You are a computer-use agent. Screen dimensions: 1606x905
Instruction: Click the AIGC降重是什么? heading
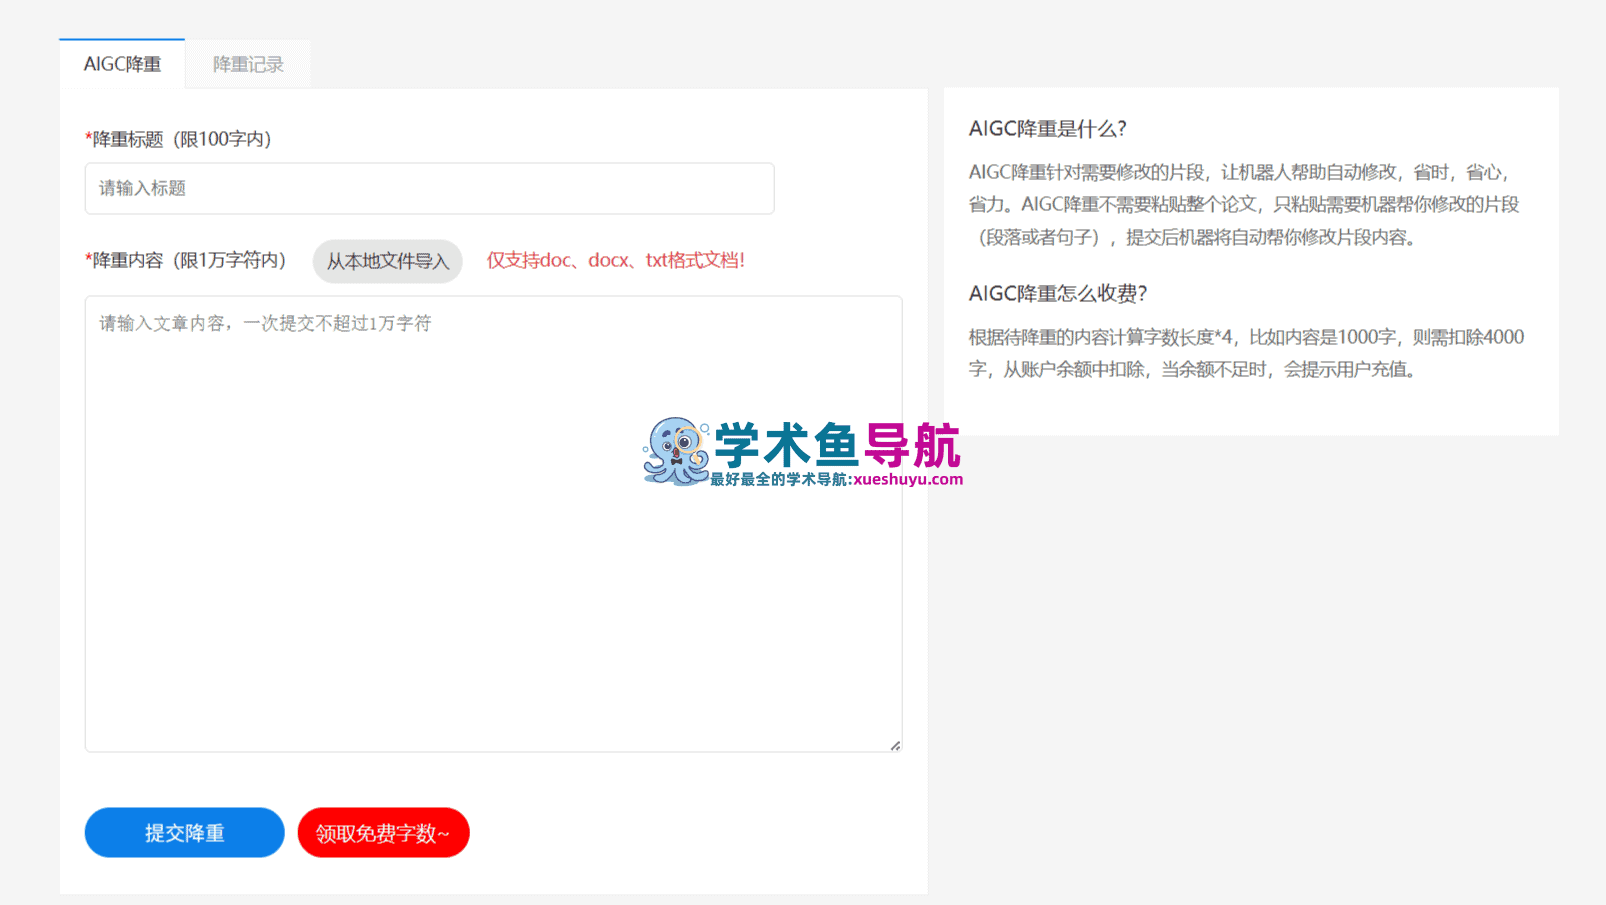pos(1048,129)
